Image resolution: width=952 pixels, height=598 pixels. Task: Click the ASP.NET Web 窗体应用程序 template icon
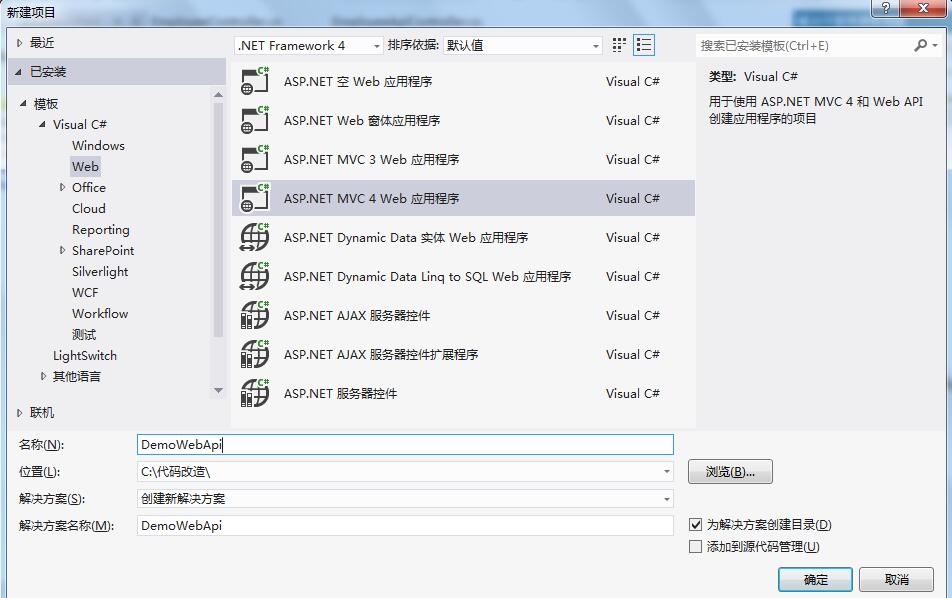254,120
